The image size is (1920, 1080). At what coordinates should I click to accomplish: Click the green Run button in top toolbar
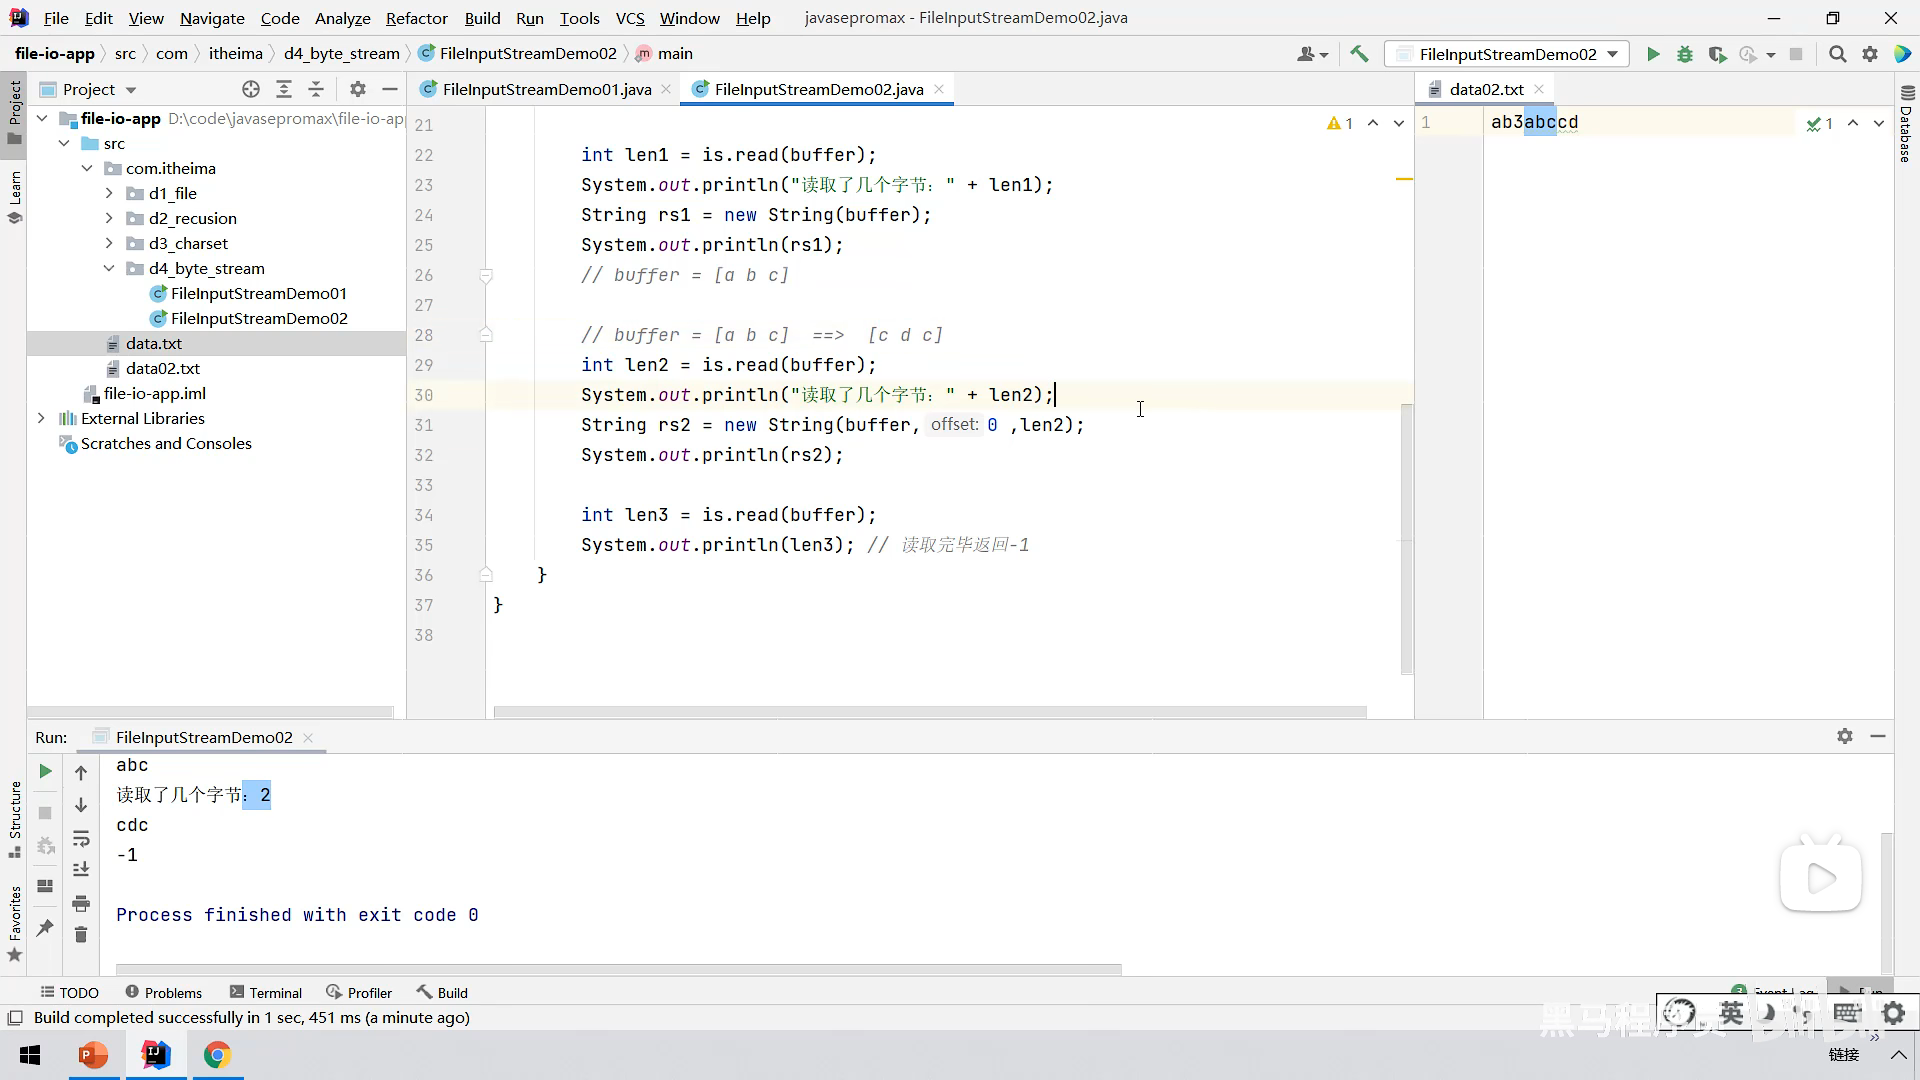(1653, 54)
